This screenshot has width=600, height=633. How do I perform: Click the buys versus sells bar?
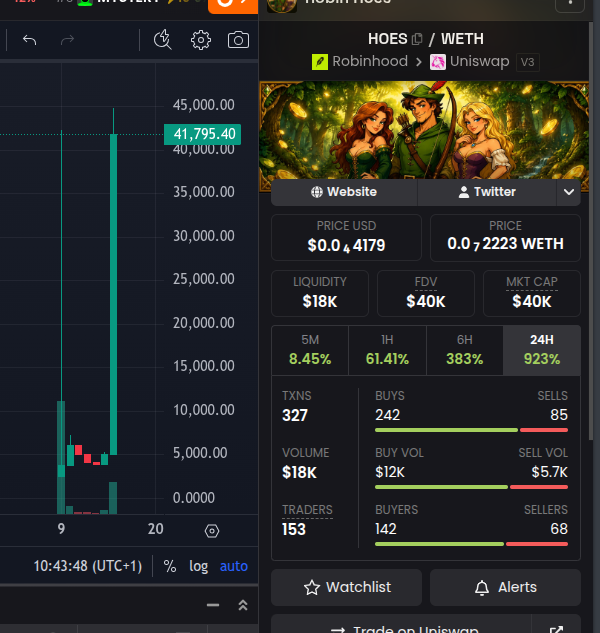pyautogui.click(x=471, y=430)
